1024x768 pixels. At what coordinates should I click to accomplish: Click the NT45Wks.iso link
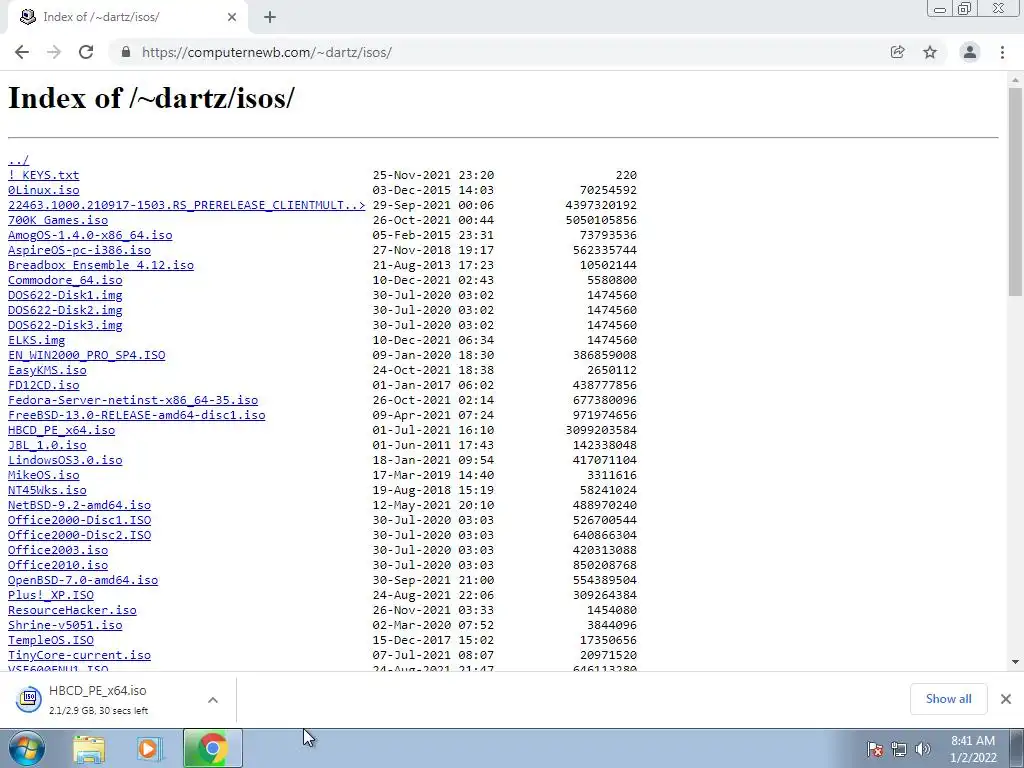(47, 490)
